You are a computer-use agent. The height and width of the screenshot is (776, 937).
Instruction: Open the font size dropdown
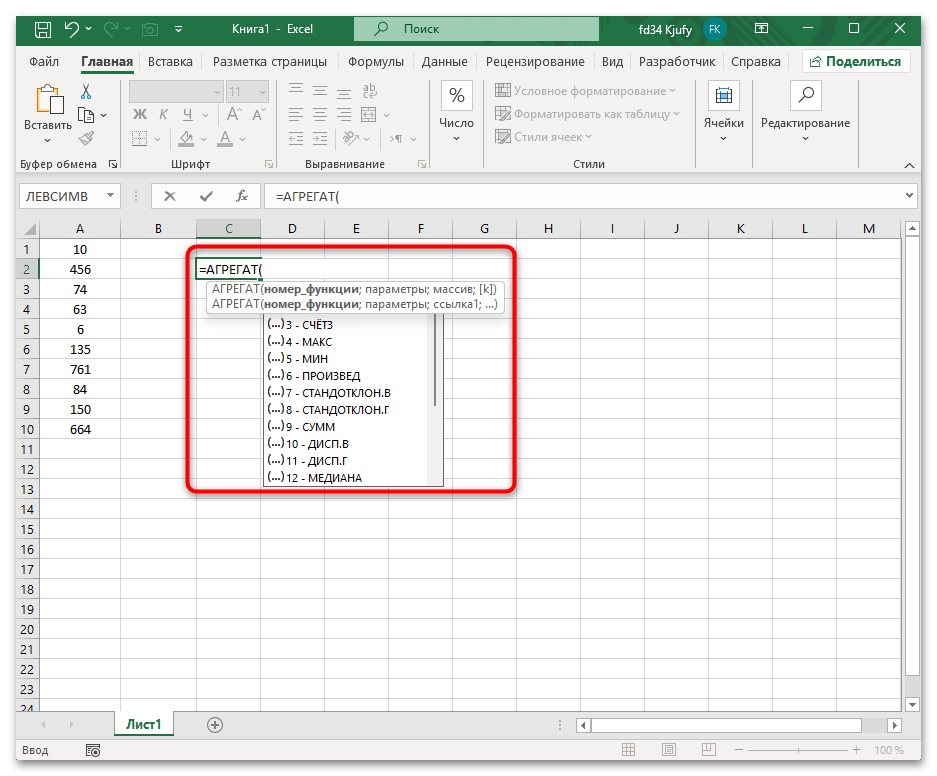(262, 92)
